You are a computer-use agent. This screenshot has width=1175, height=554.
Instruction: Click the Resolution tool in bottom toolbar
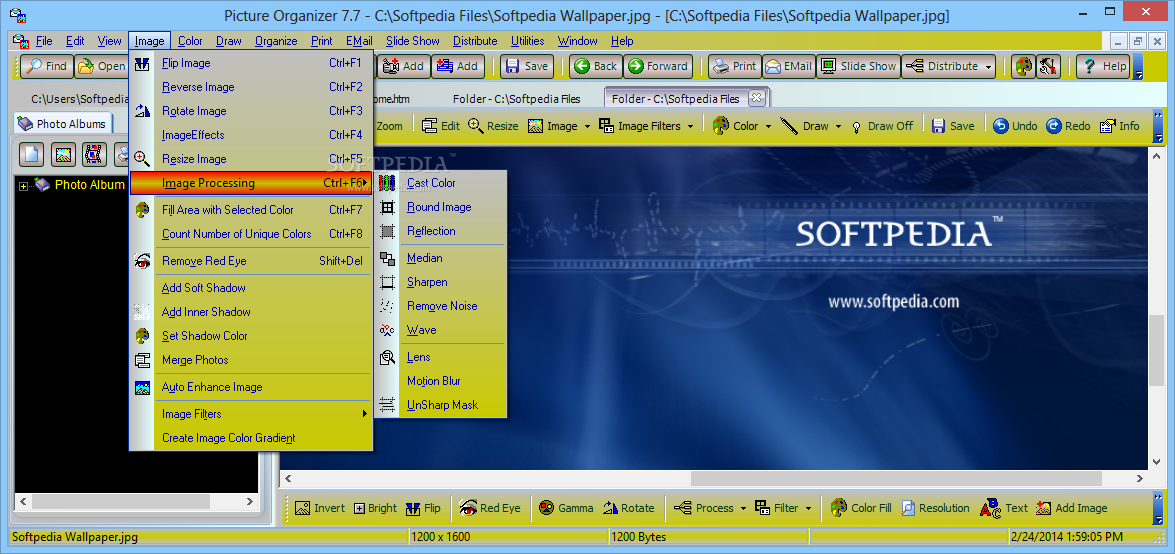tap(935, 508)
